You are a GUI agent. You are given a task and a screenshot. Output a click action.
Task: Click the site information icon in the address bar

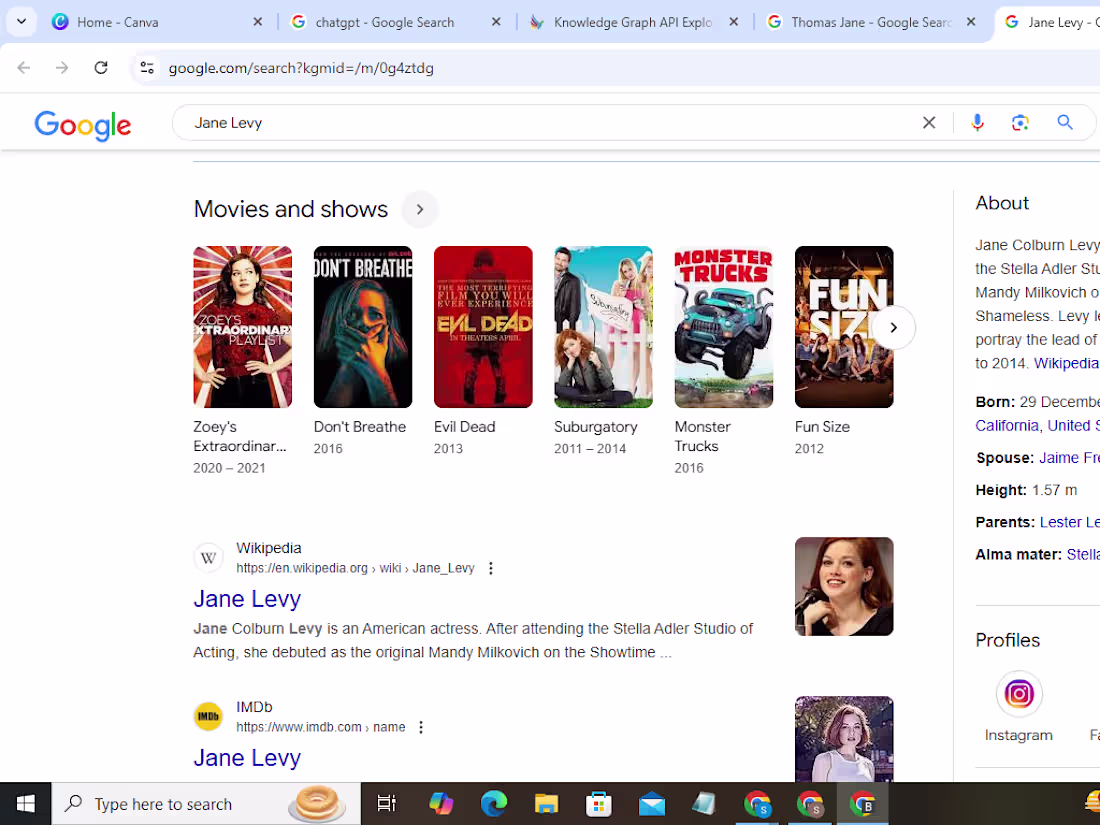(x=146, y=68)
